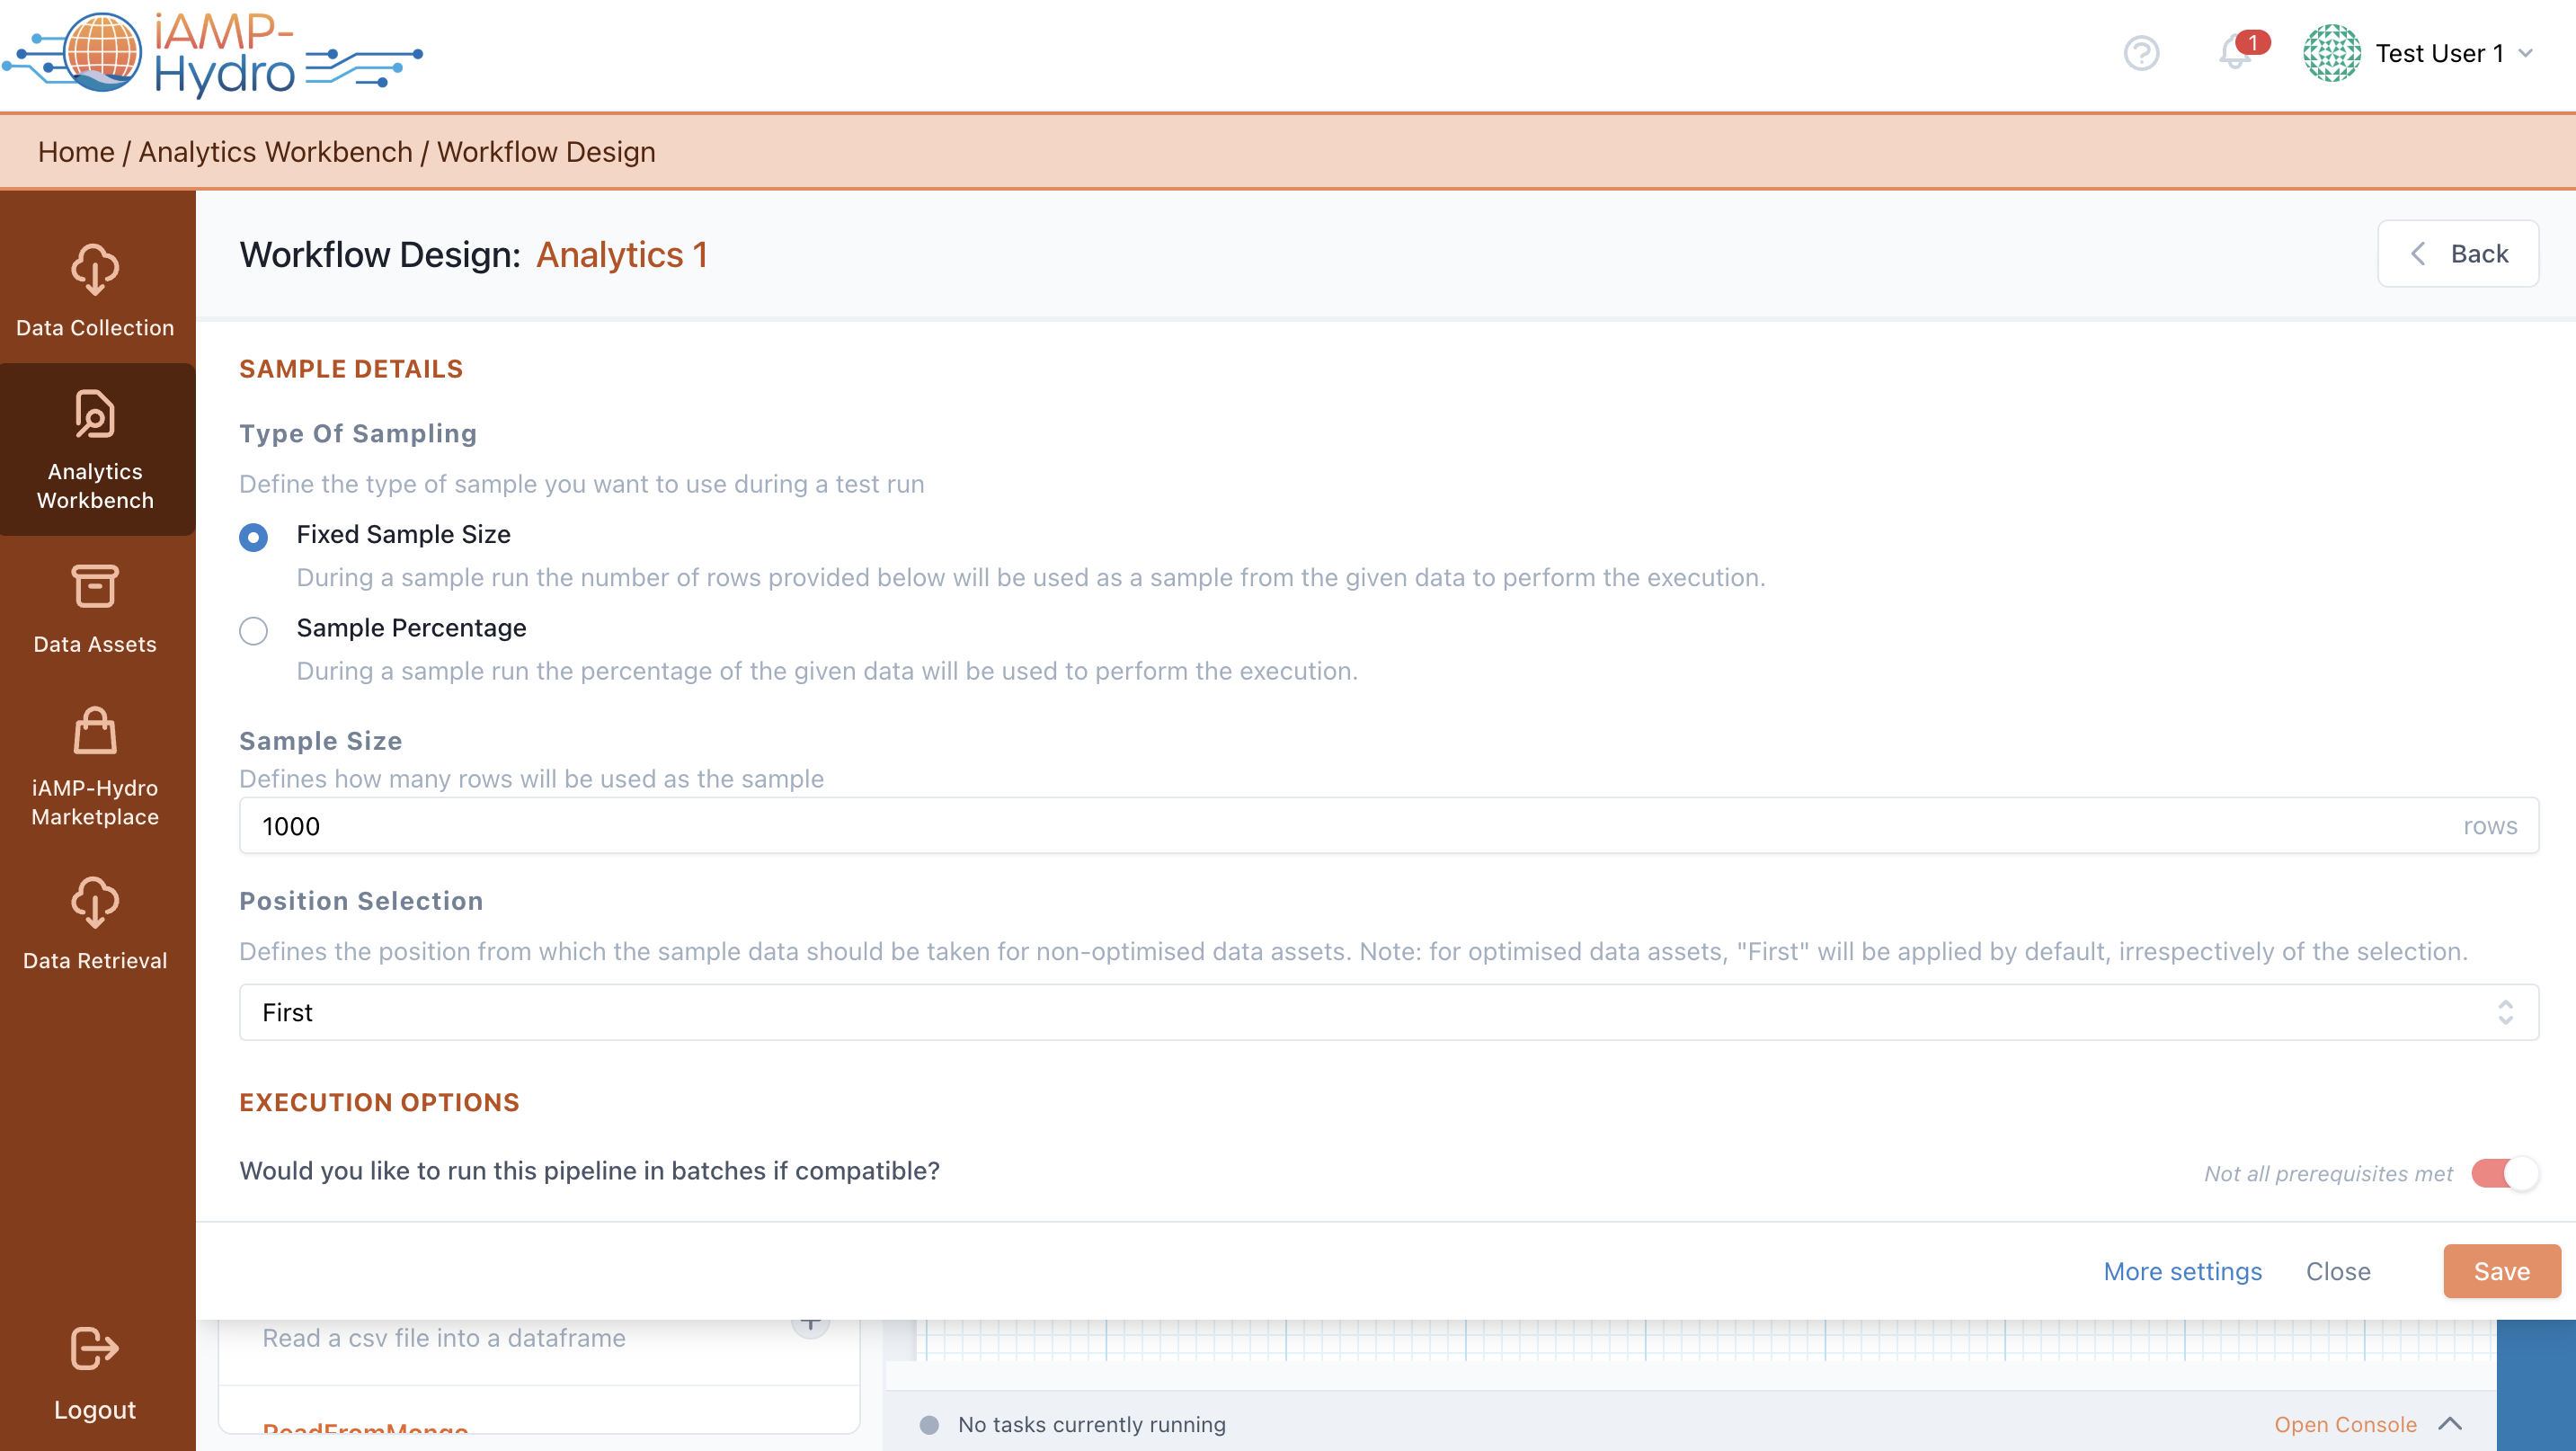Open the More settings link
This screenshot has height=1451, width=2576.
click(2182, 1271)
